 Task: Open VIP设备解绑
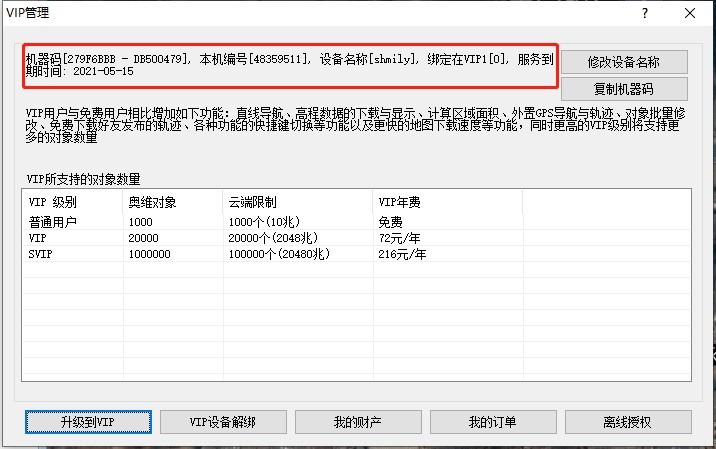[x=223, y=422]
